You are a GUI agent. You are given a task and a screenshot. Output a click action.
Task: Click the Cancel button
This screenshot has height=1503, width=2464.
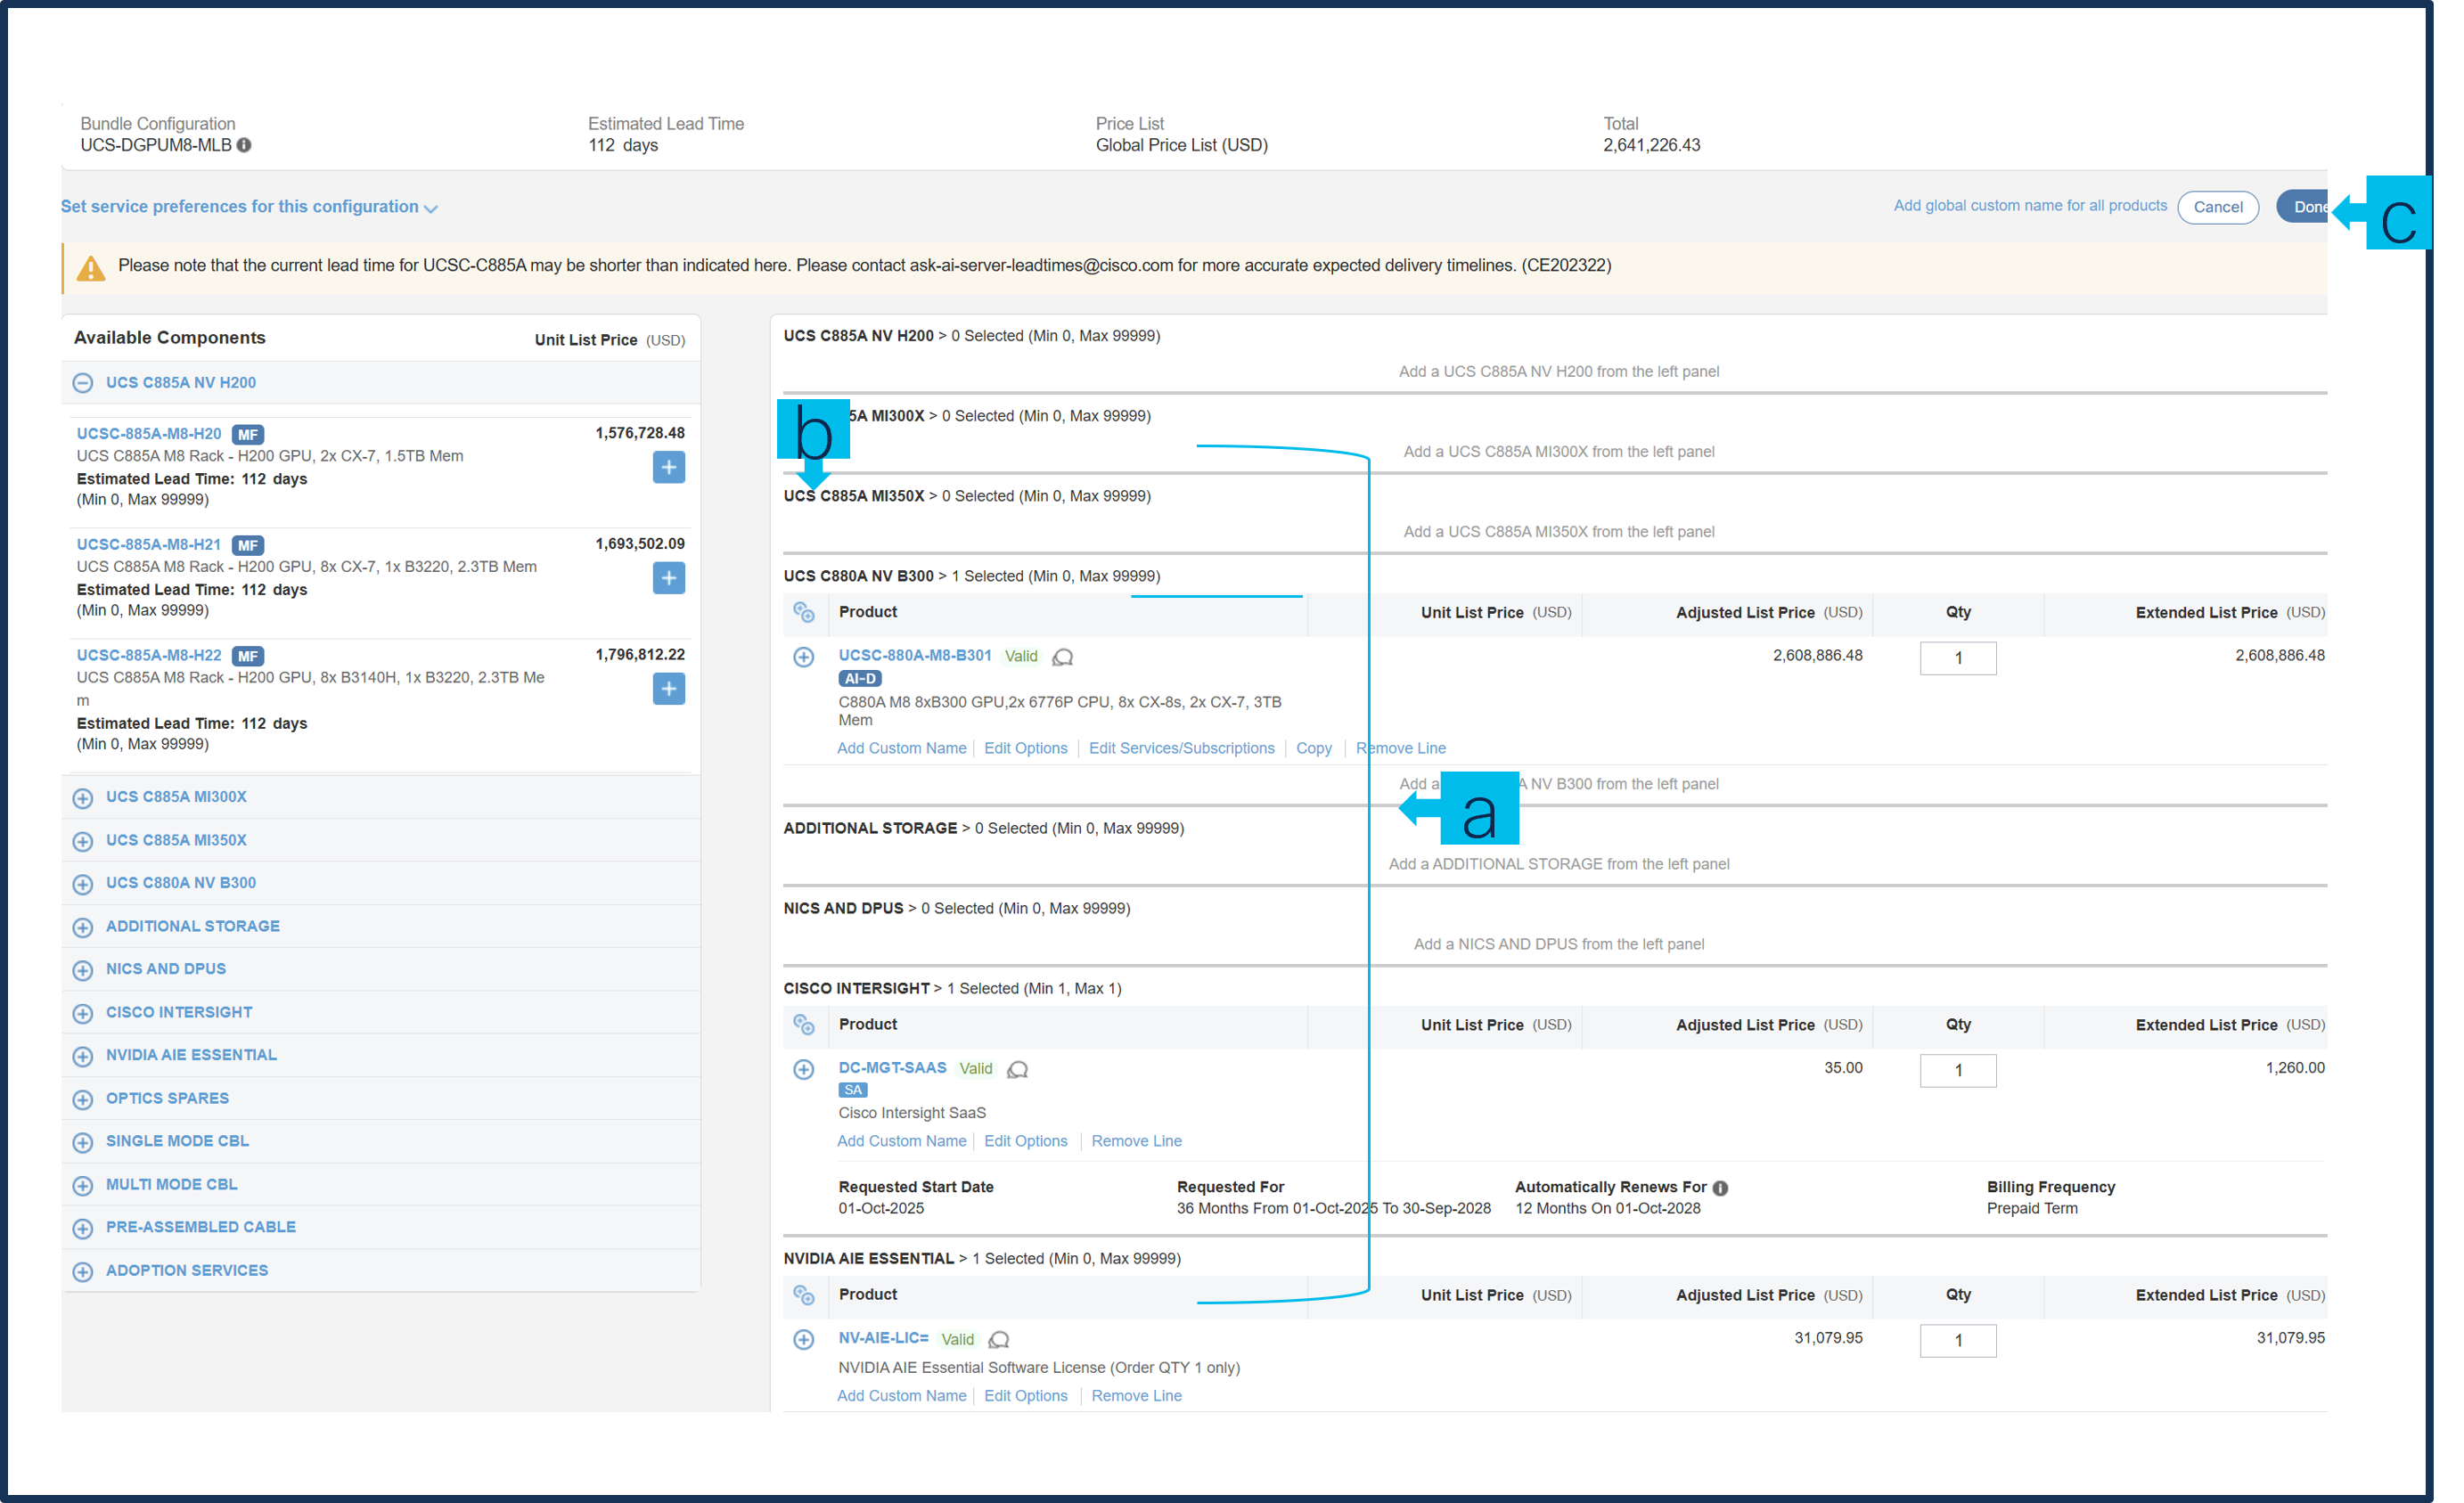(x=2217, y=207)
